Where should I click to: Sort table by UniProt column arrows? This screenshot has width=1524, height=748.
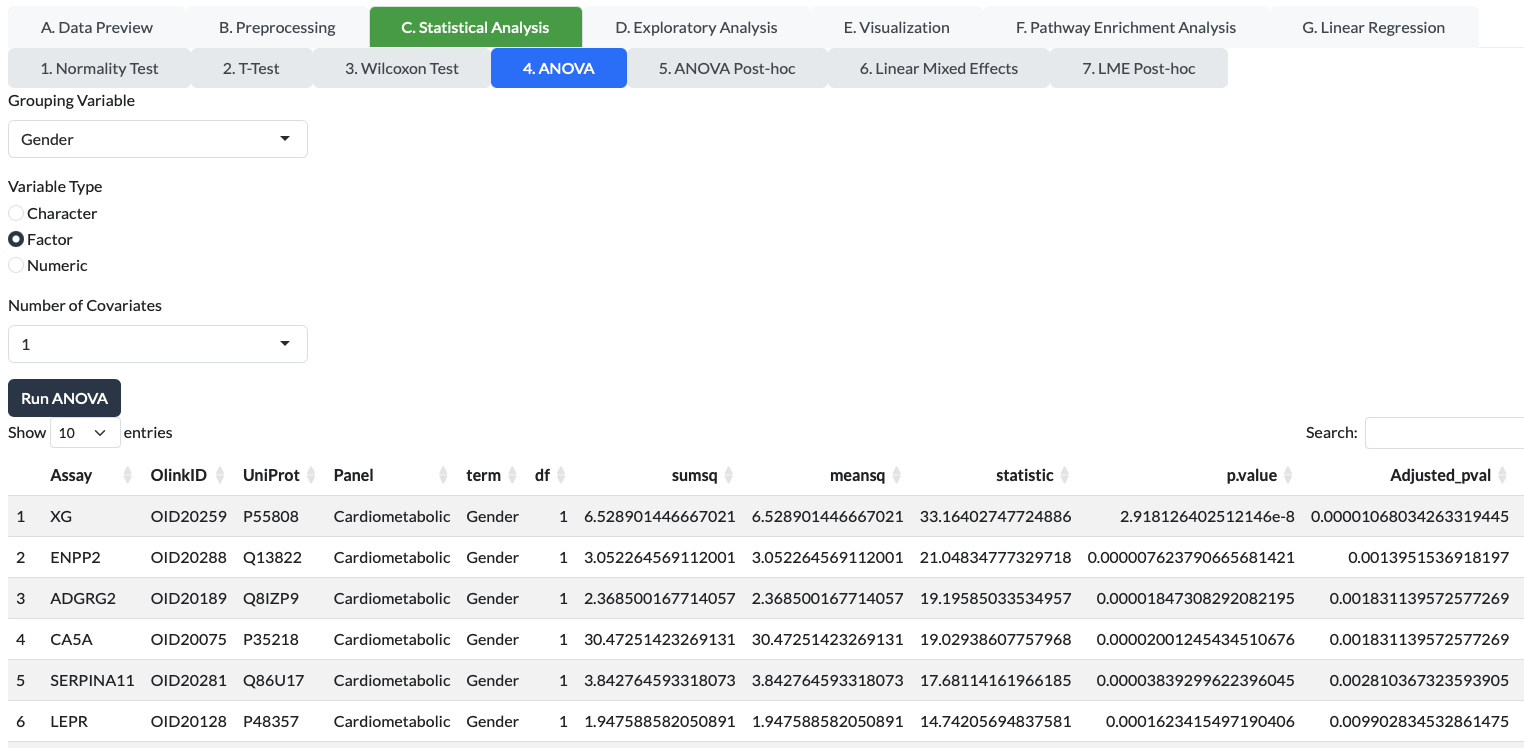311,476
